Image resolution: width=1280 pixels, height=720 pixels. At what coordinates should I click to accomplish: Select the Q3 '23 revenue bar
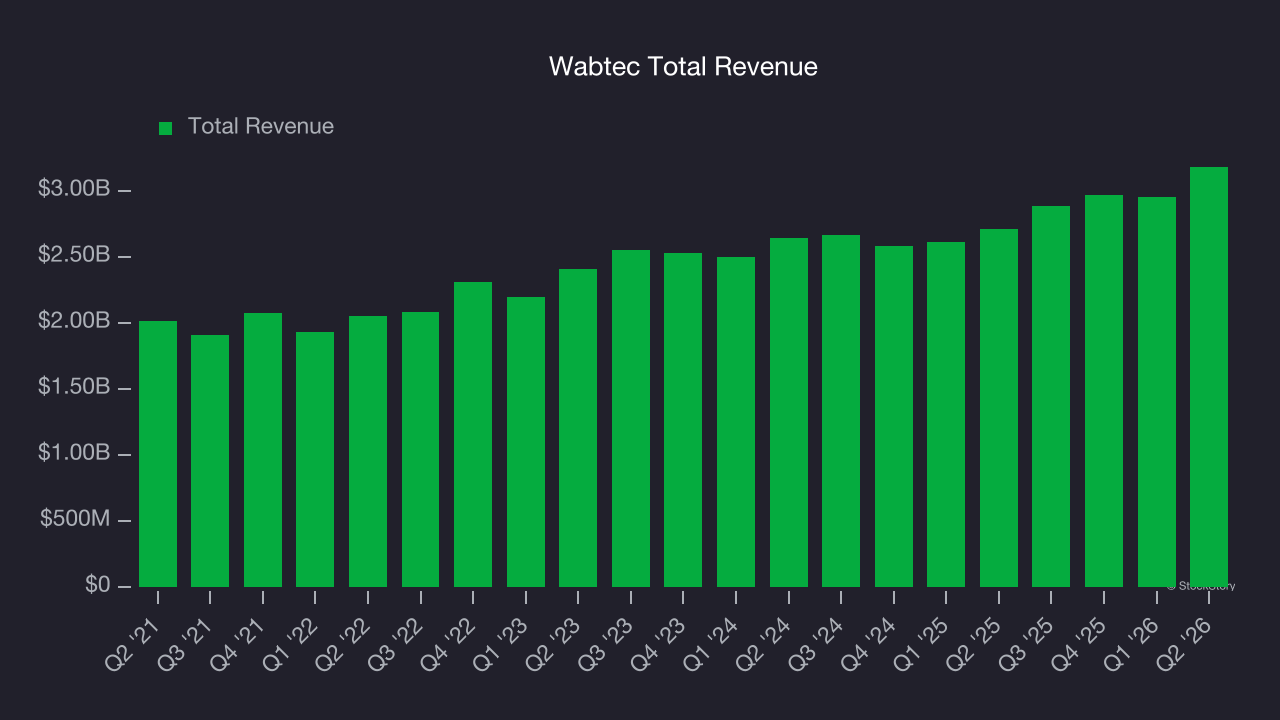coord(631,418)
